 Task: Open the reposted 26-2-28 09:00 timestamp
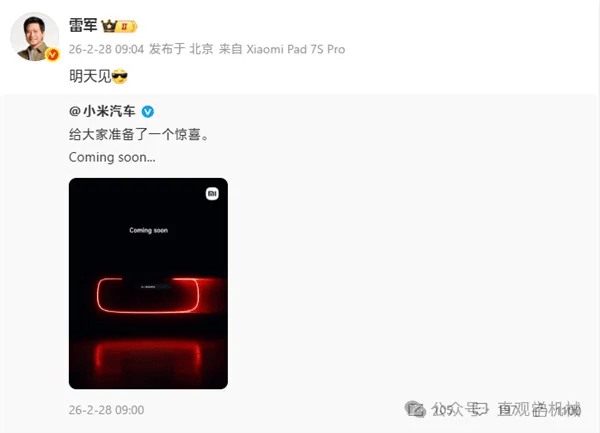coord(106,410)
